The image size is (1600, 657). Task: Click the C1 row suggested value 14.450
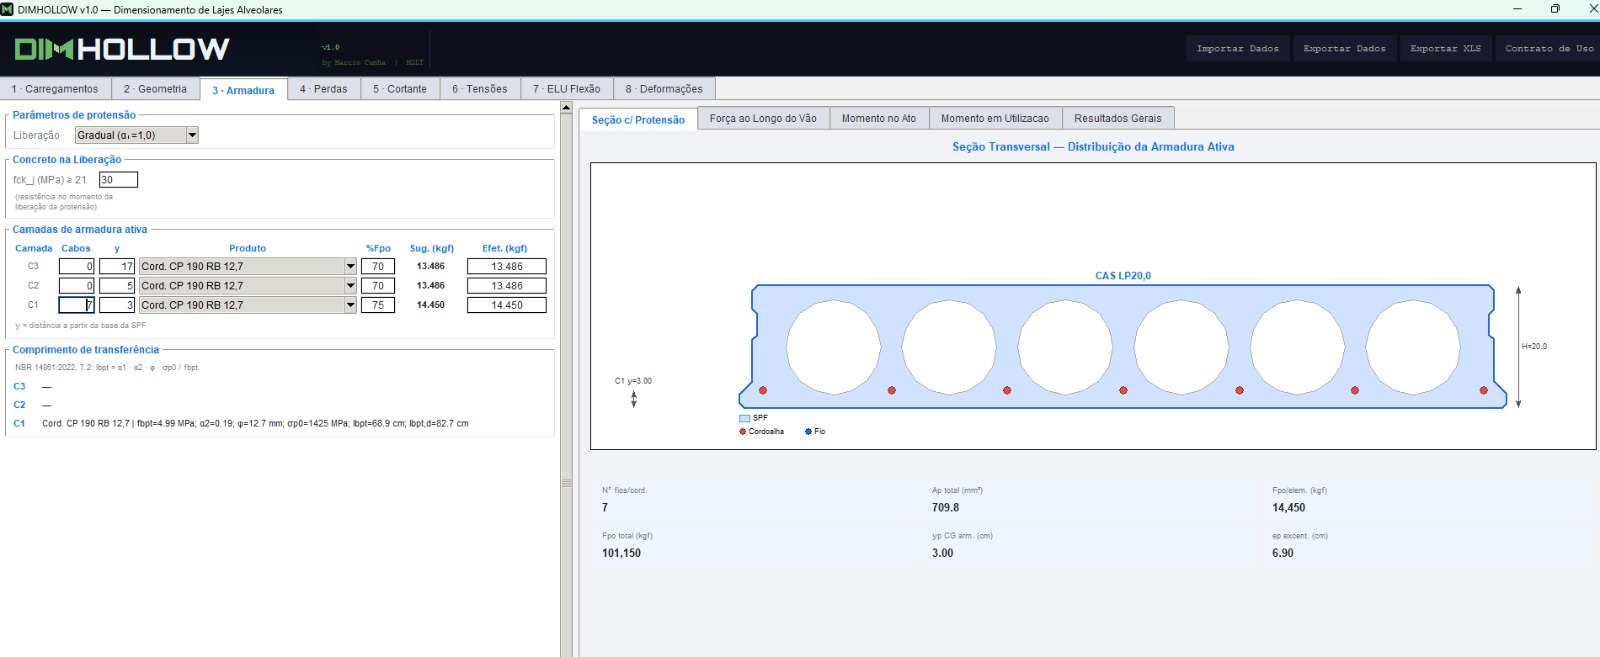pos(430,305)
